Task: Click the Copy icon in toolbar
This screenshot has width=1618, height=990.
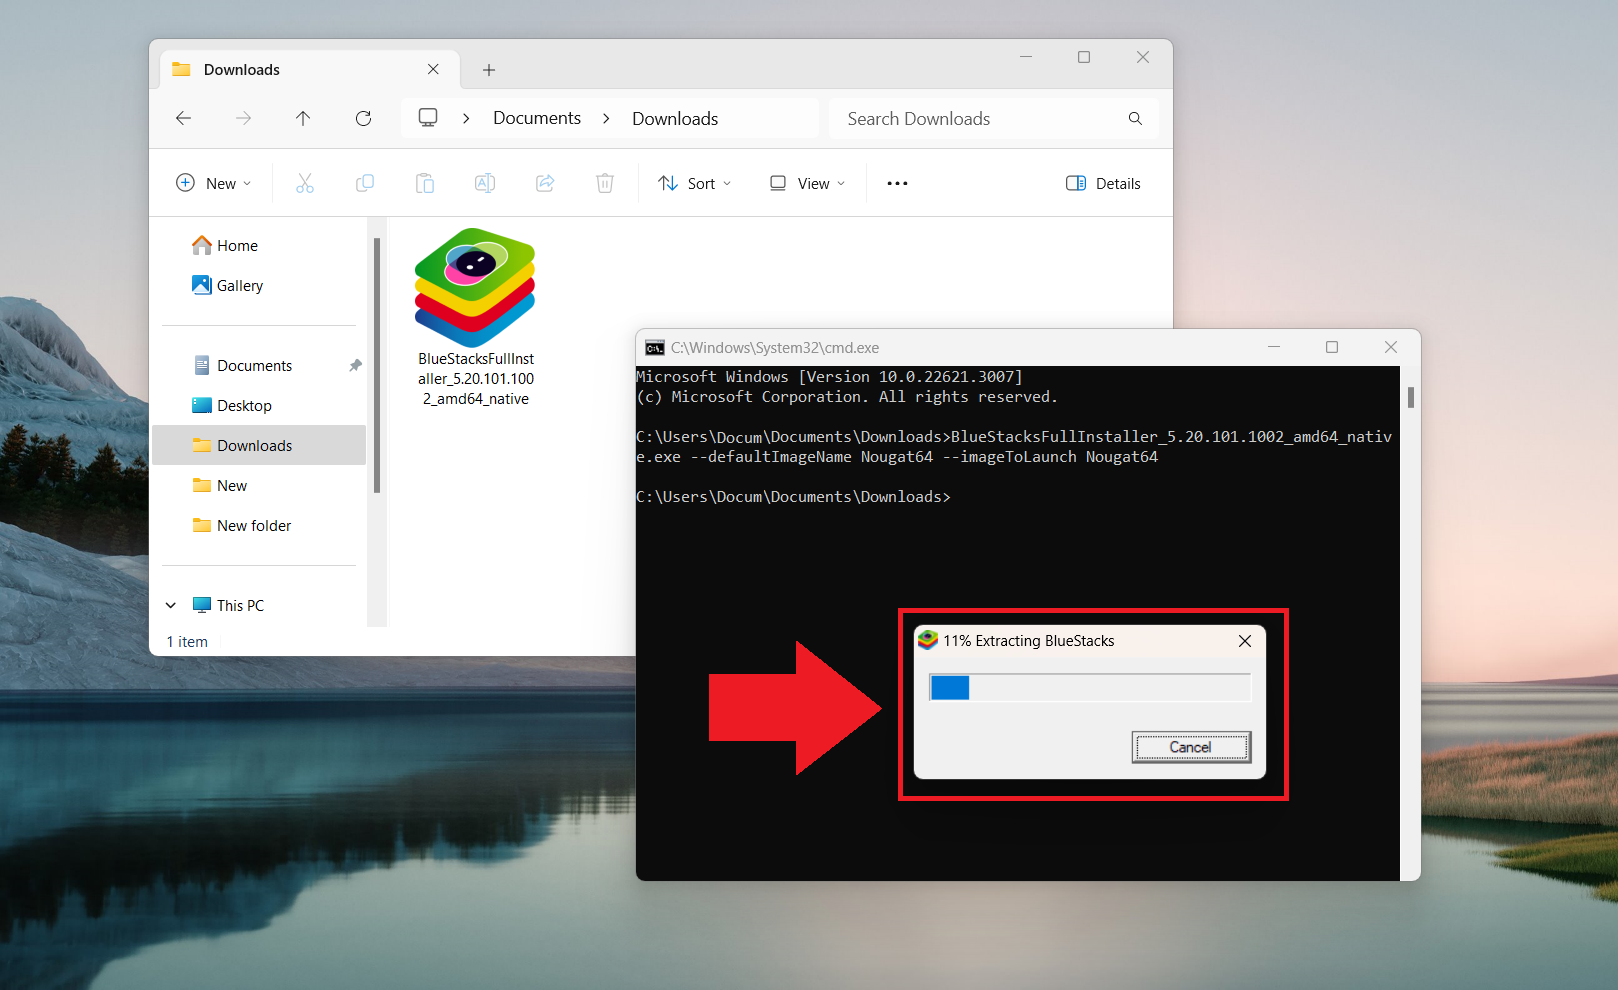Action: (365, 183)
